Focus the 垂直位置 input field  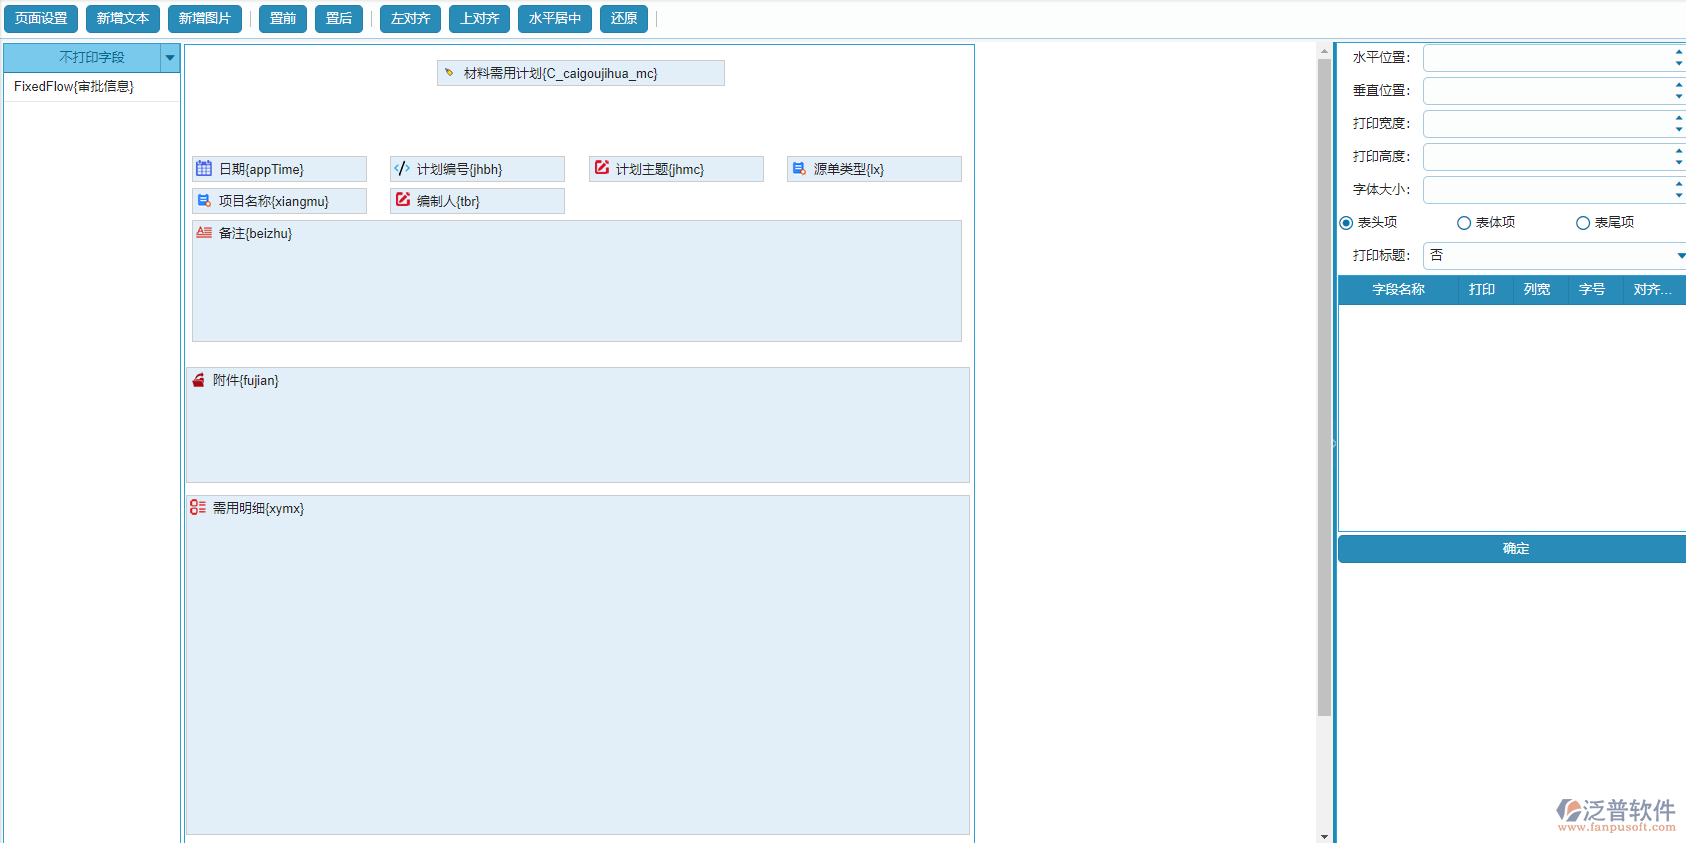point(1548,91)
